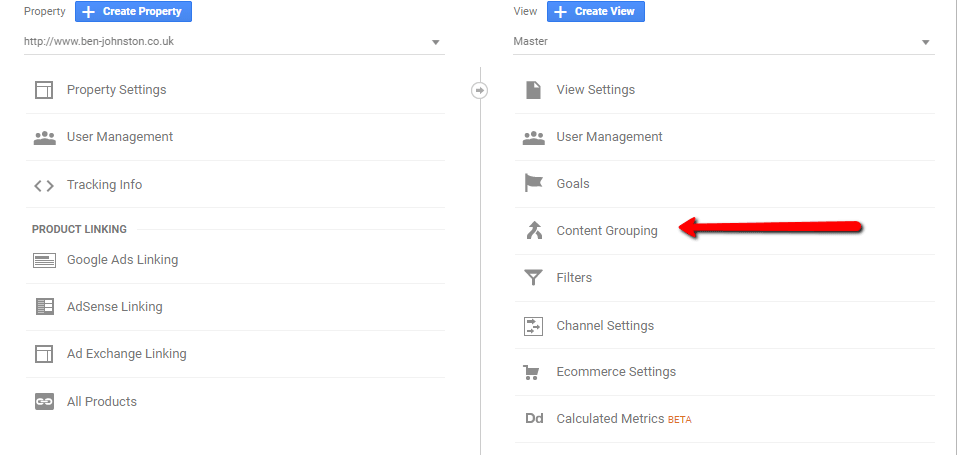Click the Channel Settings arrows icon
This screenshot has height=455, width=957.
pyautogui.click(x=533, y=326)
